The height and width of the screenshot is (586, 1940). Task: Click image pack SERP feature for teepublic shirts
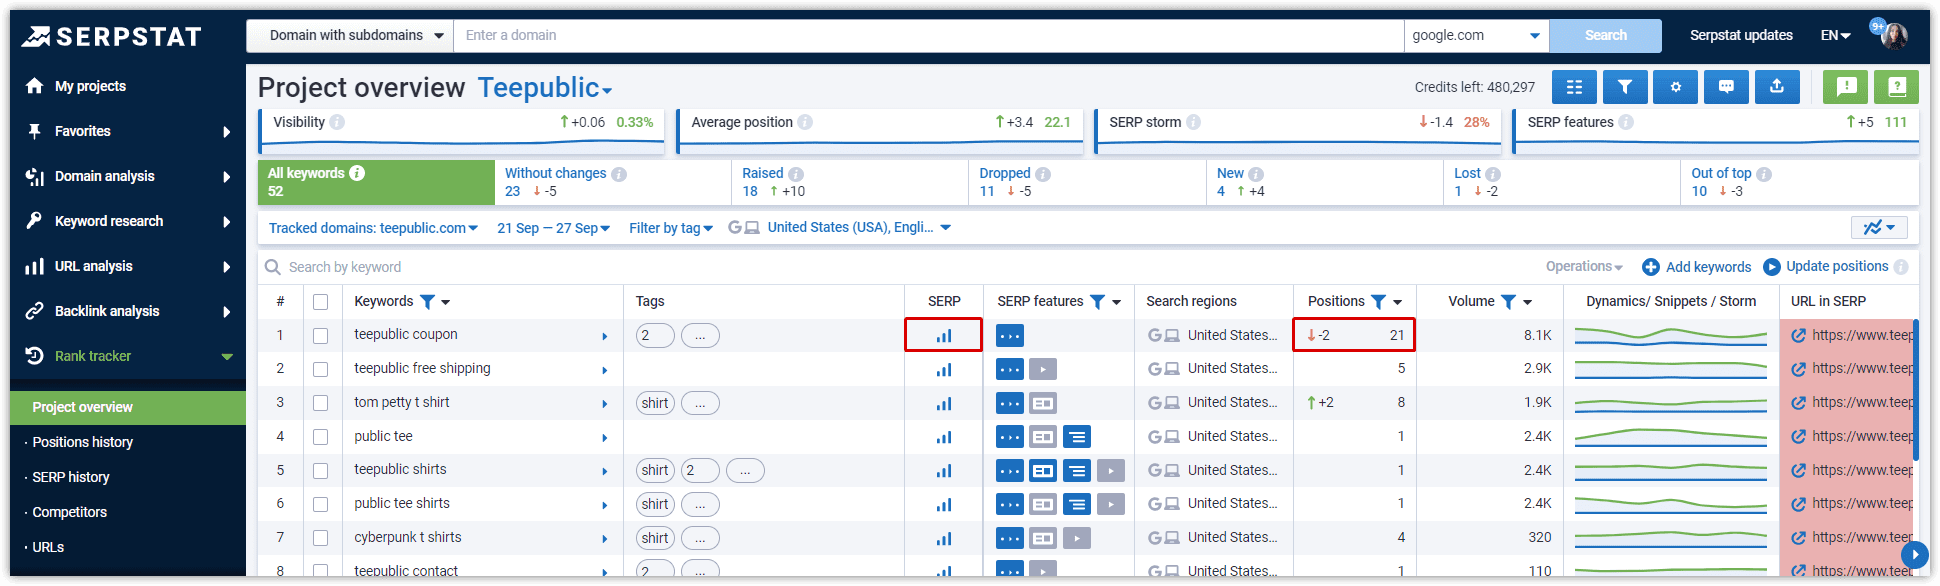[1043, 470]
